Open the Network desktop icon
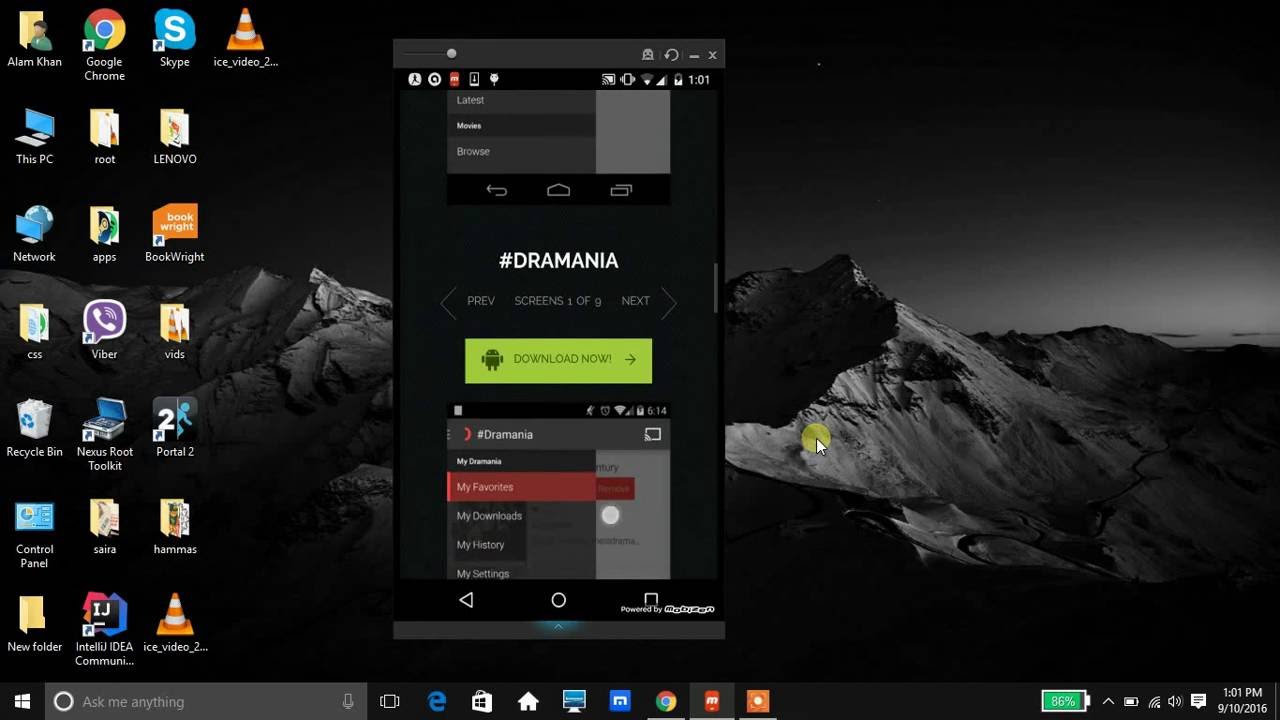Image resolution: width=1280 pixels, height=720 pixels. [35, 234]
